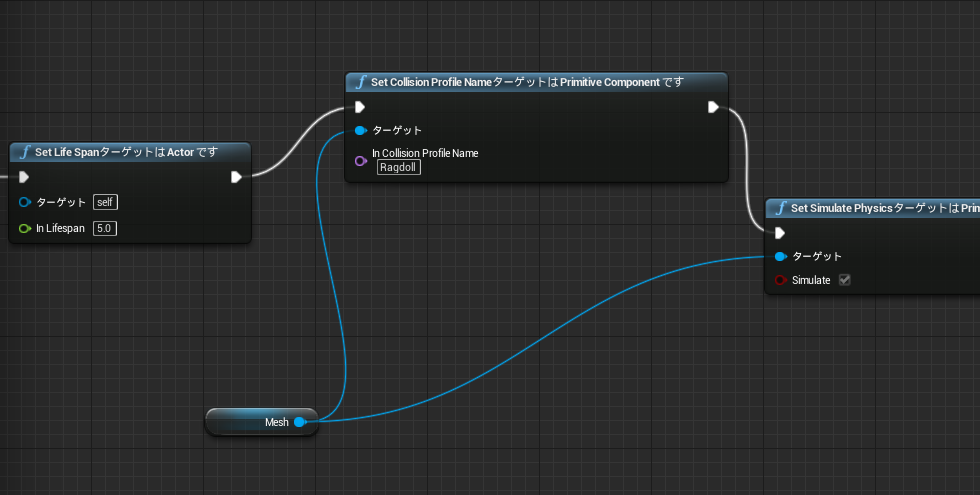The image size is (980, 495).
Task: Select the Set Life Span node title
Action: point(126,152)
